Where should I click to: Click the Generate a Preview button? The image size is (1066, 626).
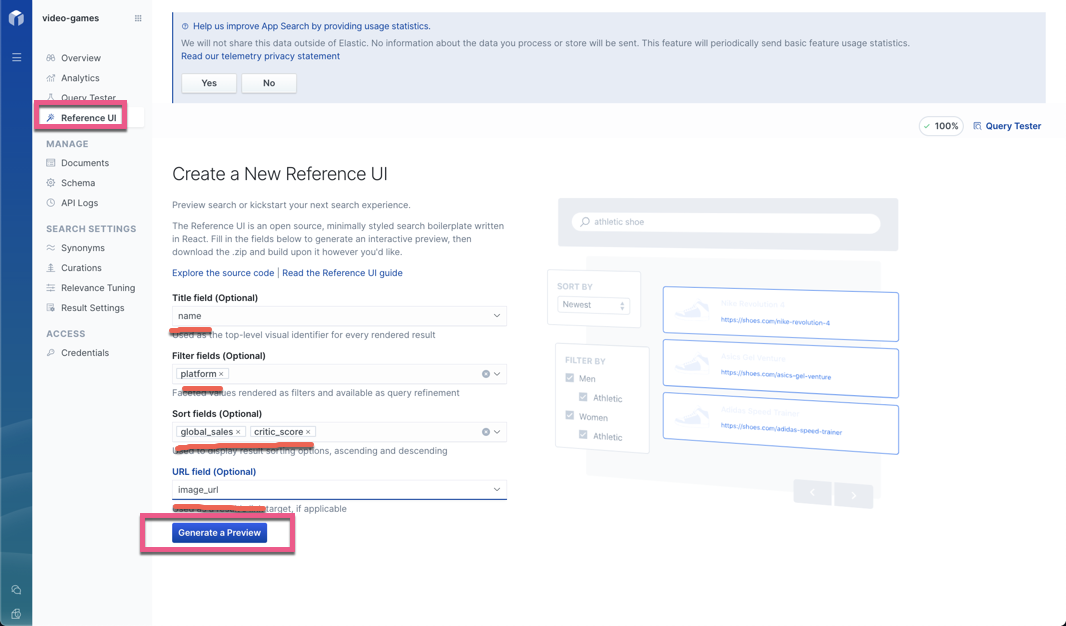pos(219,532)
